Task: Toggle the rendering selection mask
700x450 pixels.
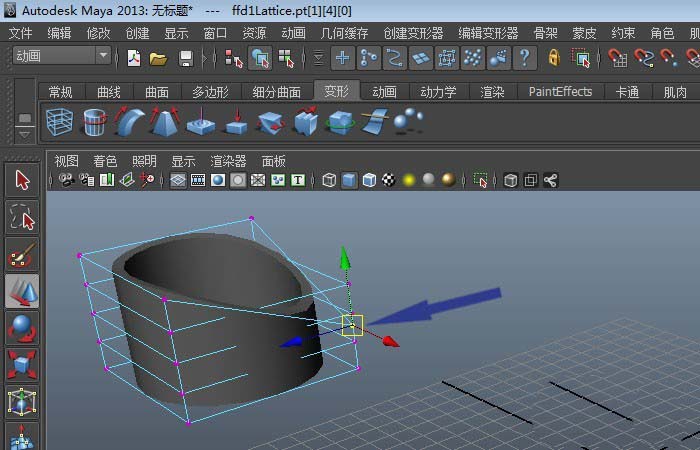Action: click(499, 58)
